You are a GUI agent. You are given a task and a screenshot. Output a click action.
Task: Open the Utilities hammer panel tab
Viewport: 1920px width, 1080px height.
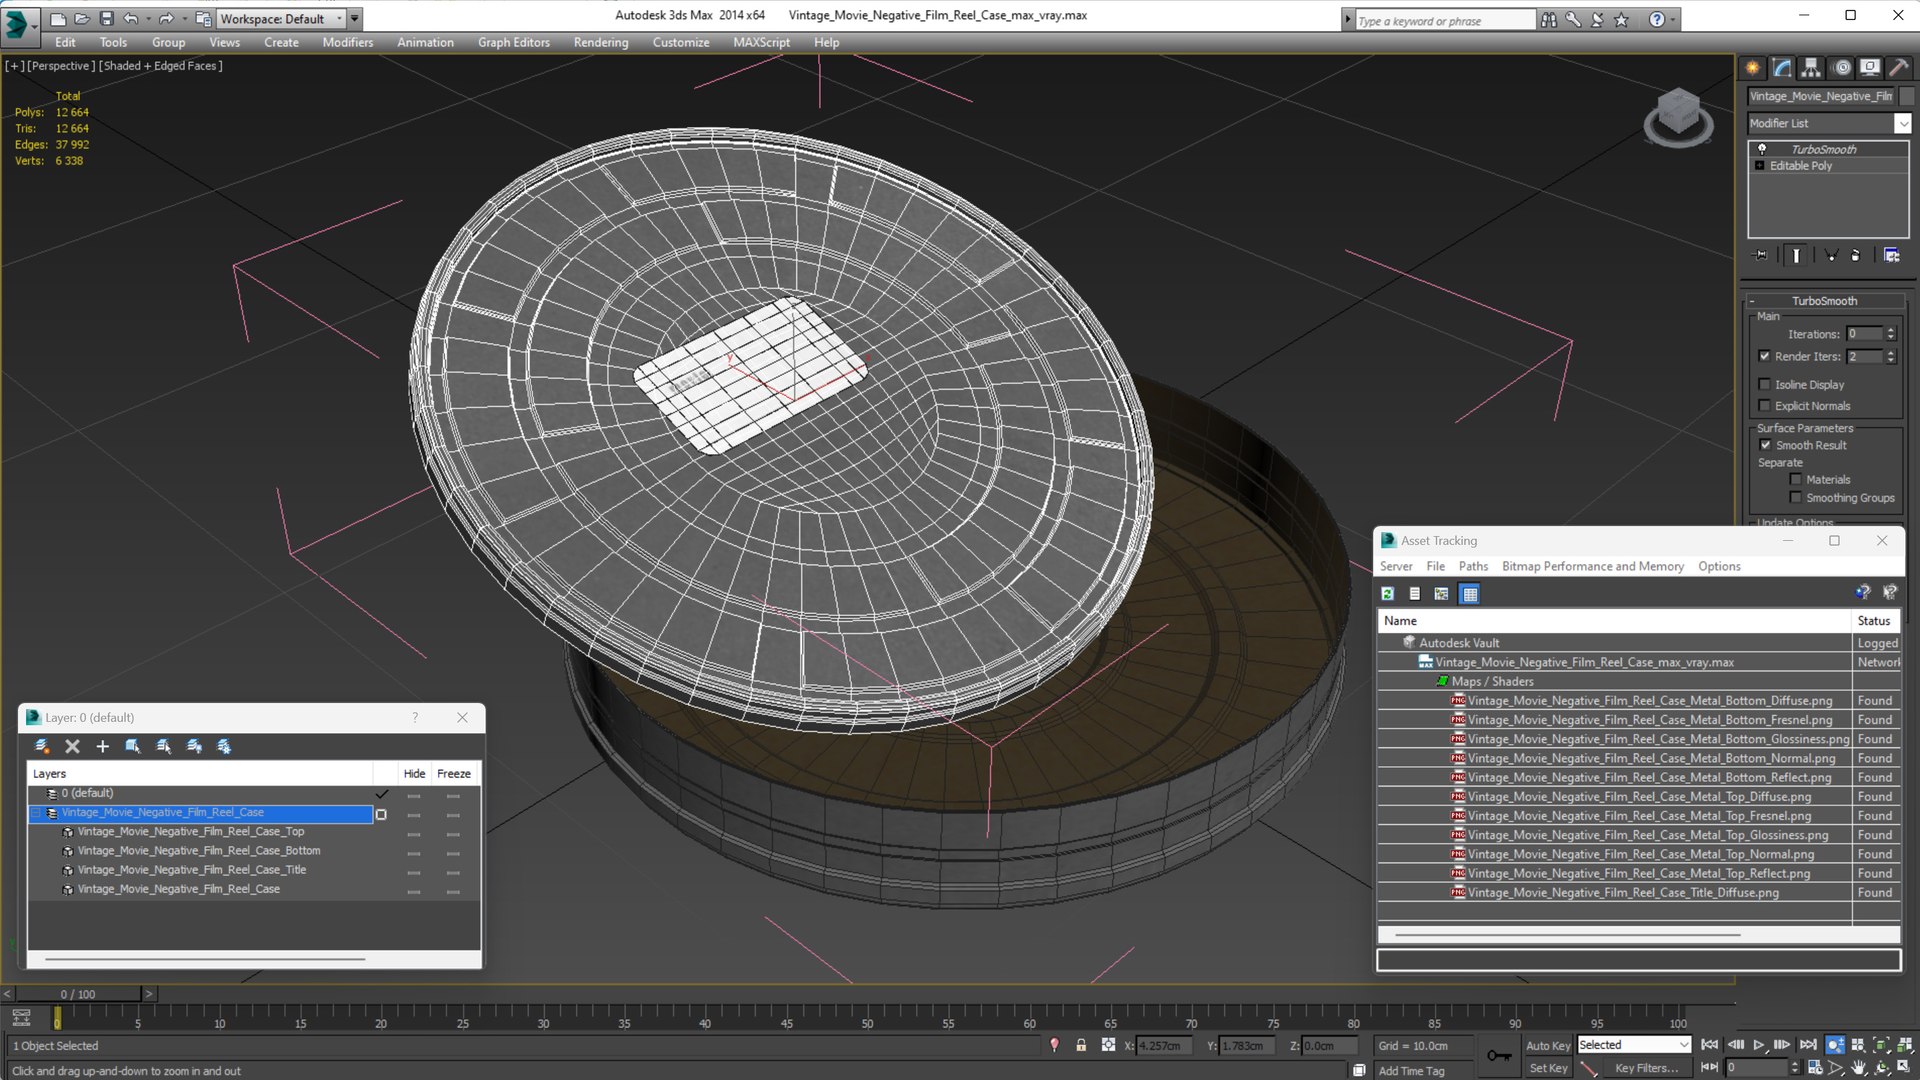pyautogui.click(x=1899, y=68)
